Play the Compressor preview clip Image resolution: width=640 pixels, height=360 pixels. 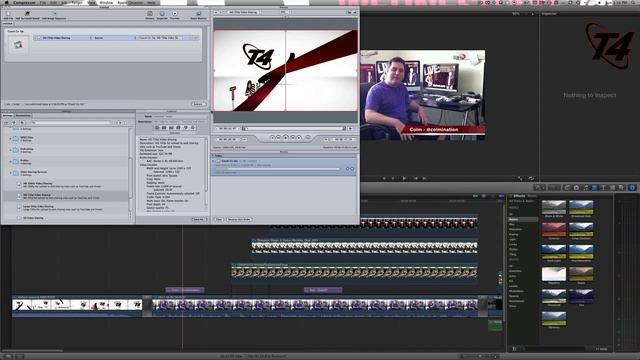(x=285, y=138)
